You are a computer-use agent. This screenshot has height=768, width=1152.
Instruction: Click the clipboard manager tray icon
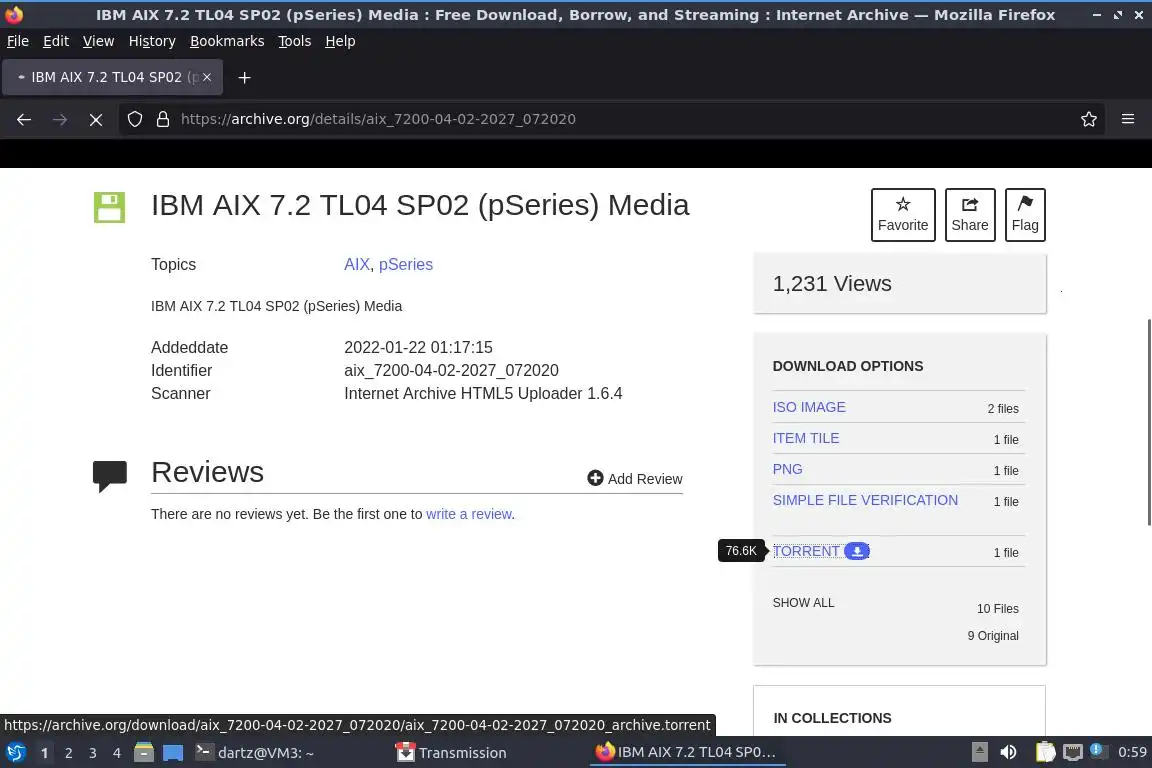1045,753
